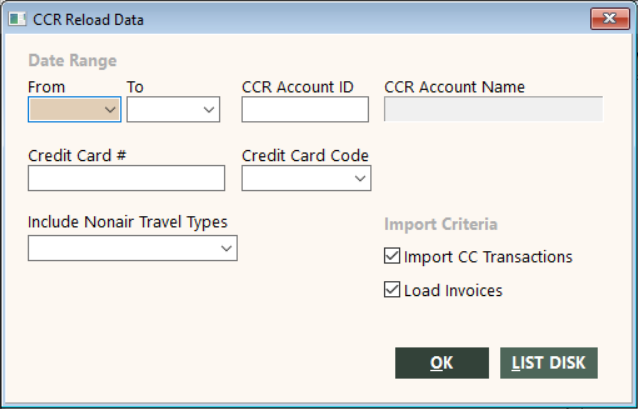The width and height of the screenshot is (638, 409).
Task: Open the From date dropdown arrow
Action: pyautogui.click(x=110, y=109)
